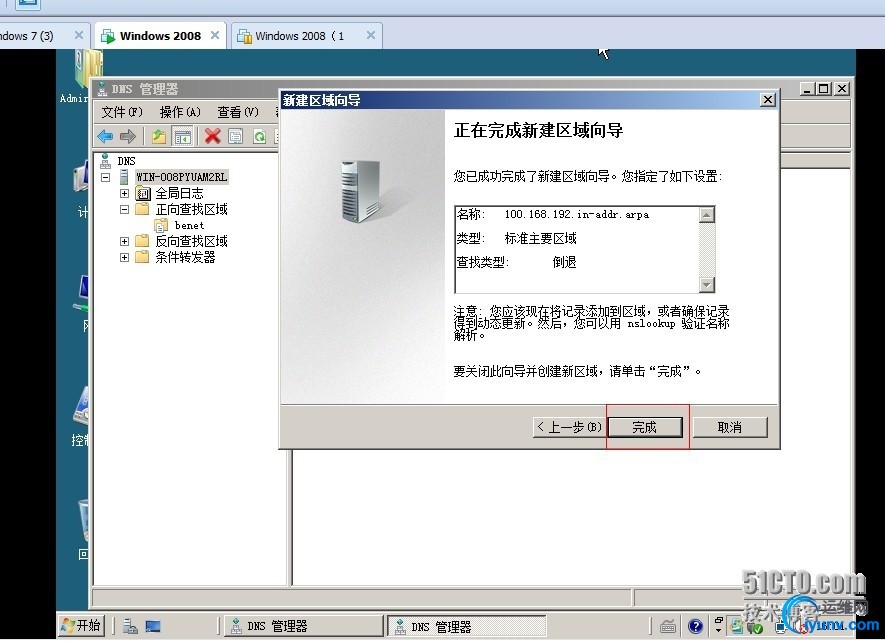885x641 pixels.
Task: Click the 标准主要区域 type text
Action: [540, 239]
